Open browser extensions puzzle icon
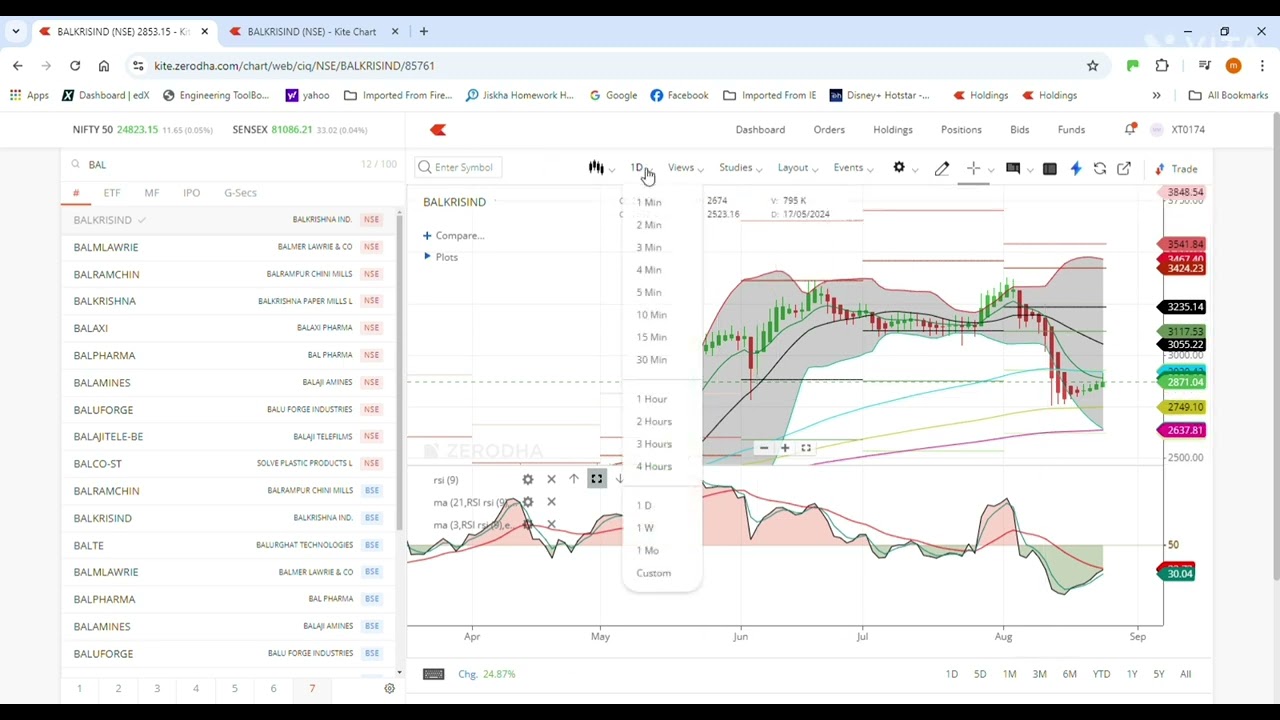 click(1162, 66)
